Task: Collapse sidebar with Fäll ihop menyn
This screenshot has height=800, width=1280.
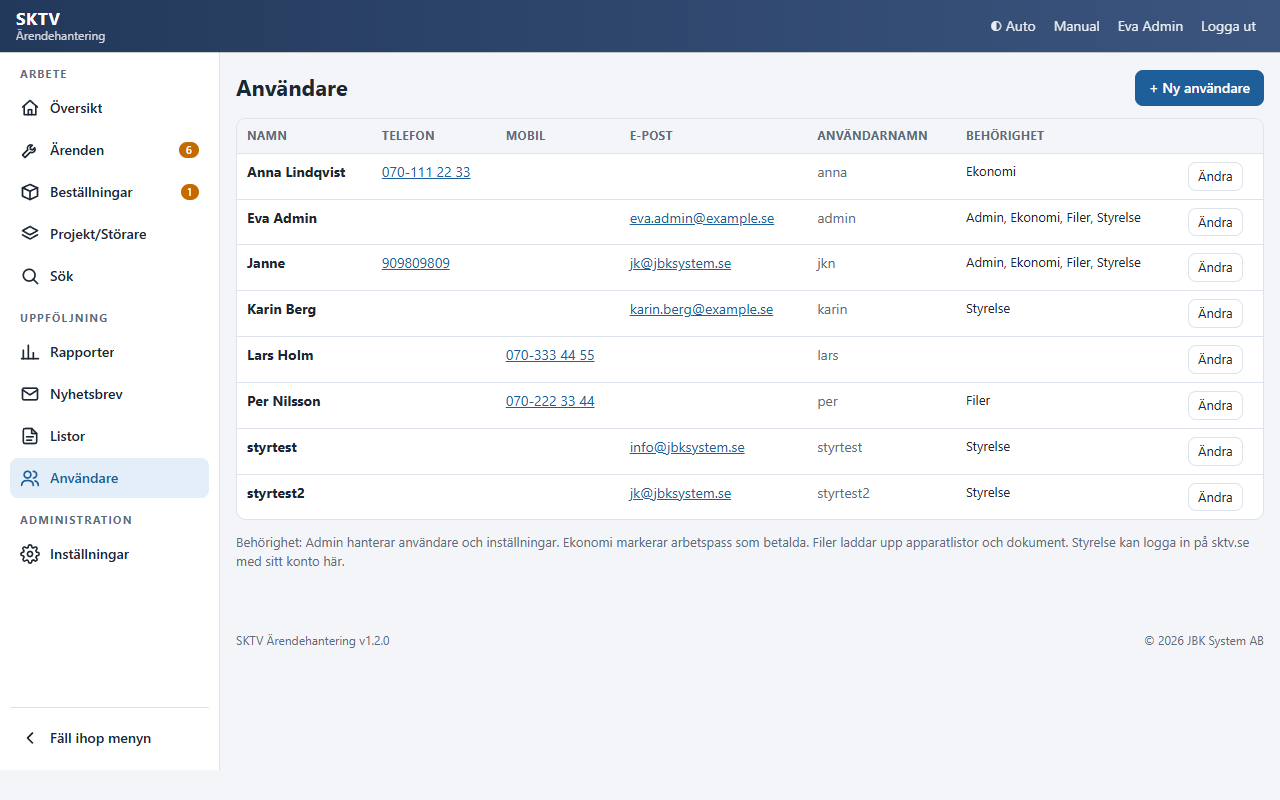Action: point(110,738)
